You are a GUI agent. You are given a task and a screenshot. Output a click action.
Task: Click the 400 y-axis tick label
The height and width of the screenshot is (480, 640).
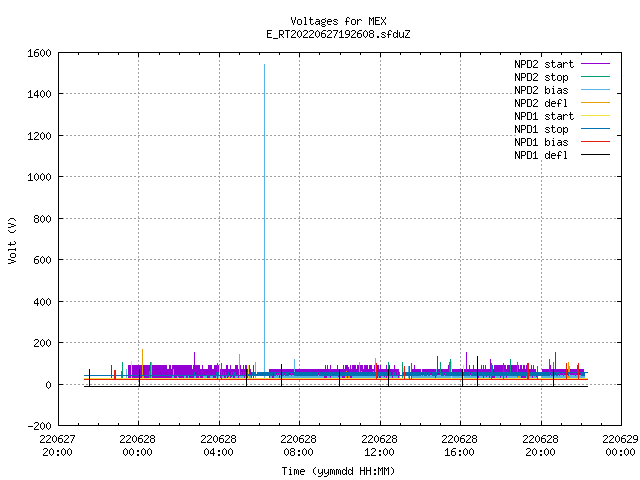(x=42, y=302)
